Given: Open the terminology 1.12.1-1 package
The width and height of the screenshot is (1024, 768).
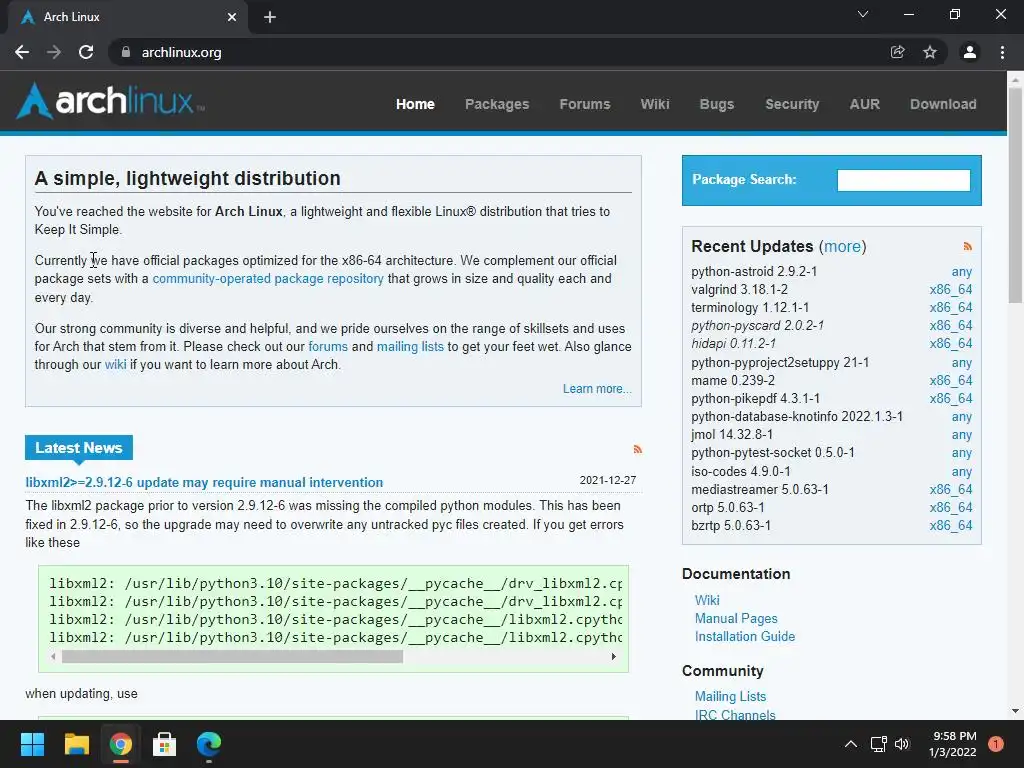Looking at the screenshot, I should point(750,308).
